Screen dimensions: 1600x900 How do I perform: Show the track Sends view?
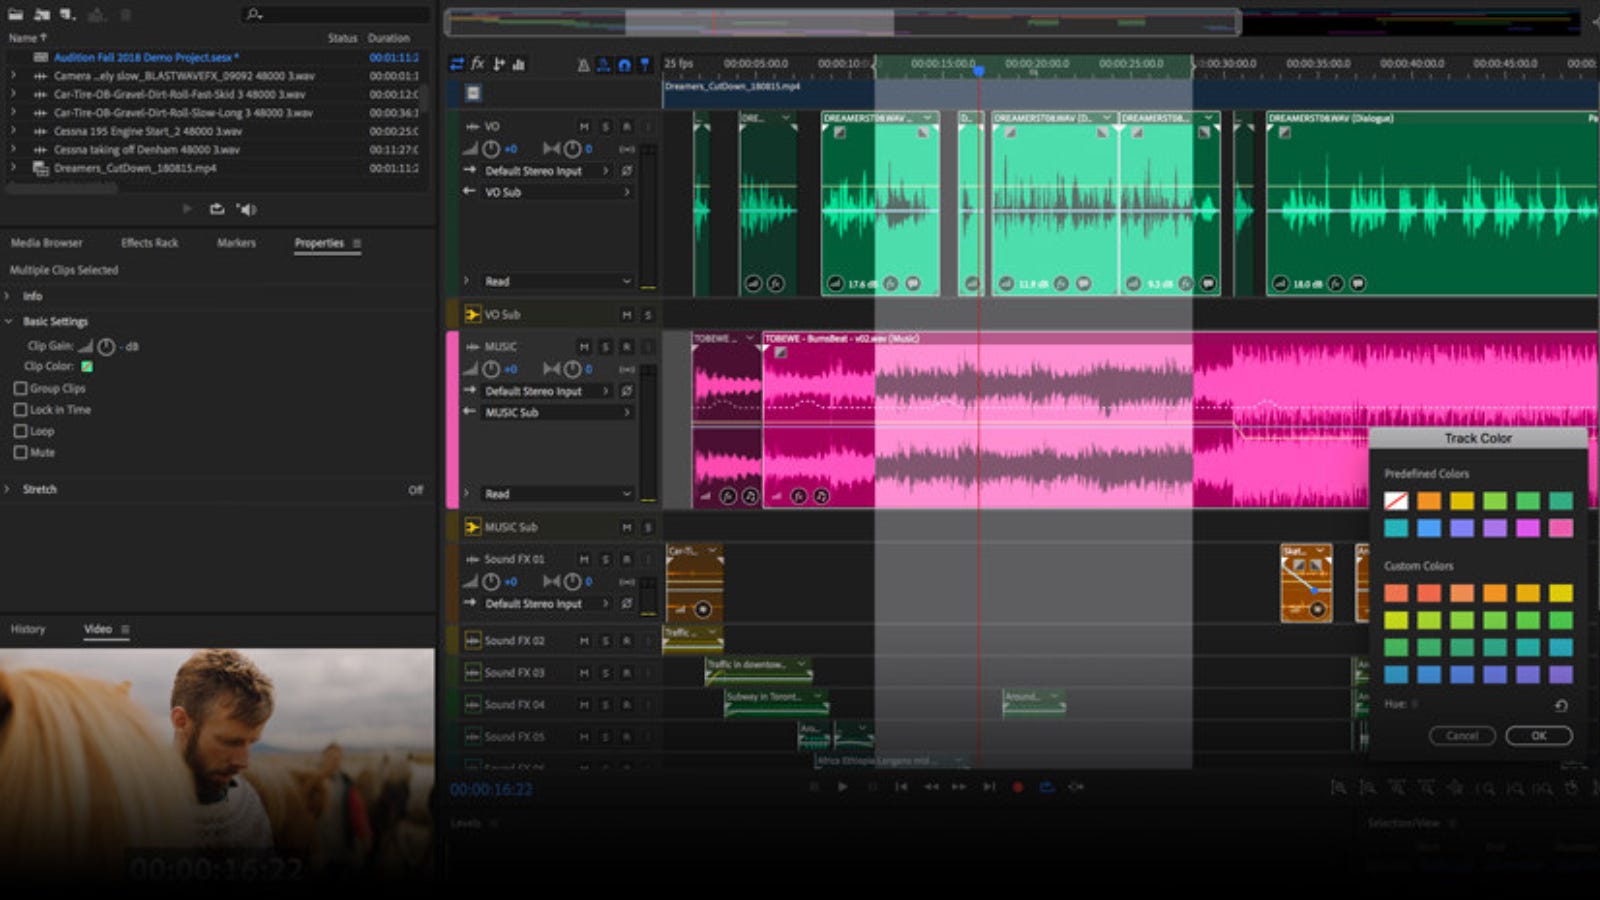498,64
